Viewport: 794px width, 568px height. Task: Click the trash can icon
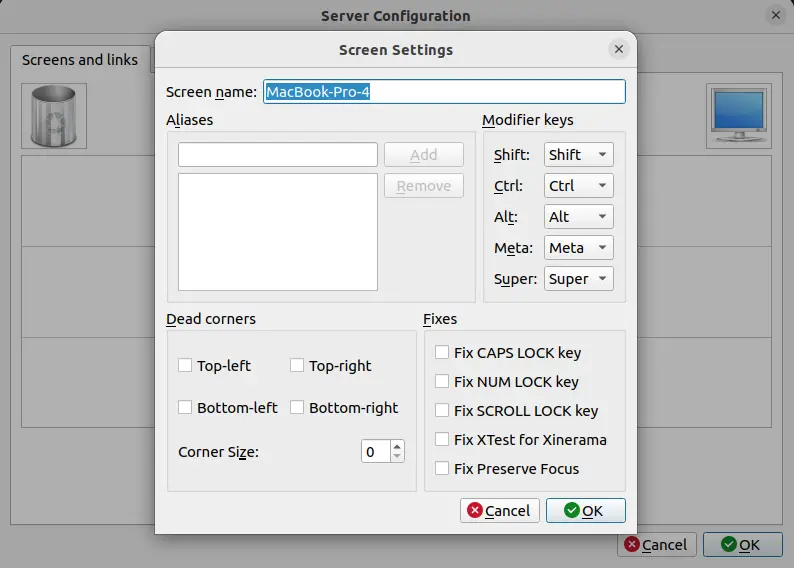click(54, 116)
